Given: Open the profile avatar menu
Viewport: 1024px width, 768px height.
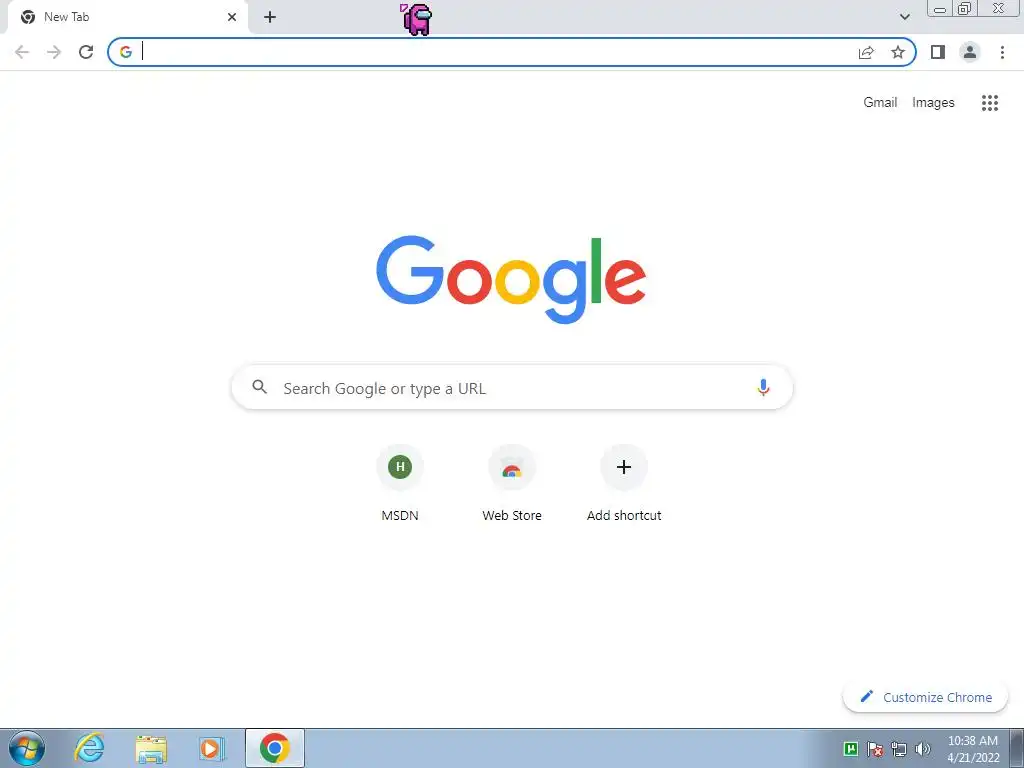Looking at the screenshot, I should [970, 52].
